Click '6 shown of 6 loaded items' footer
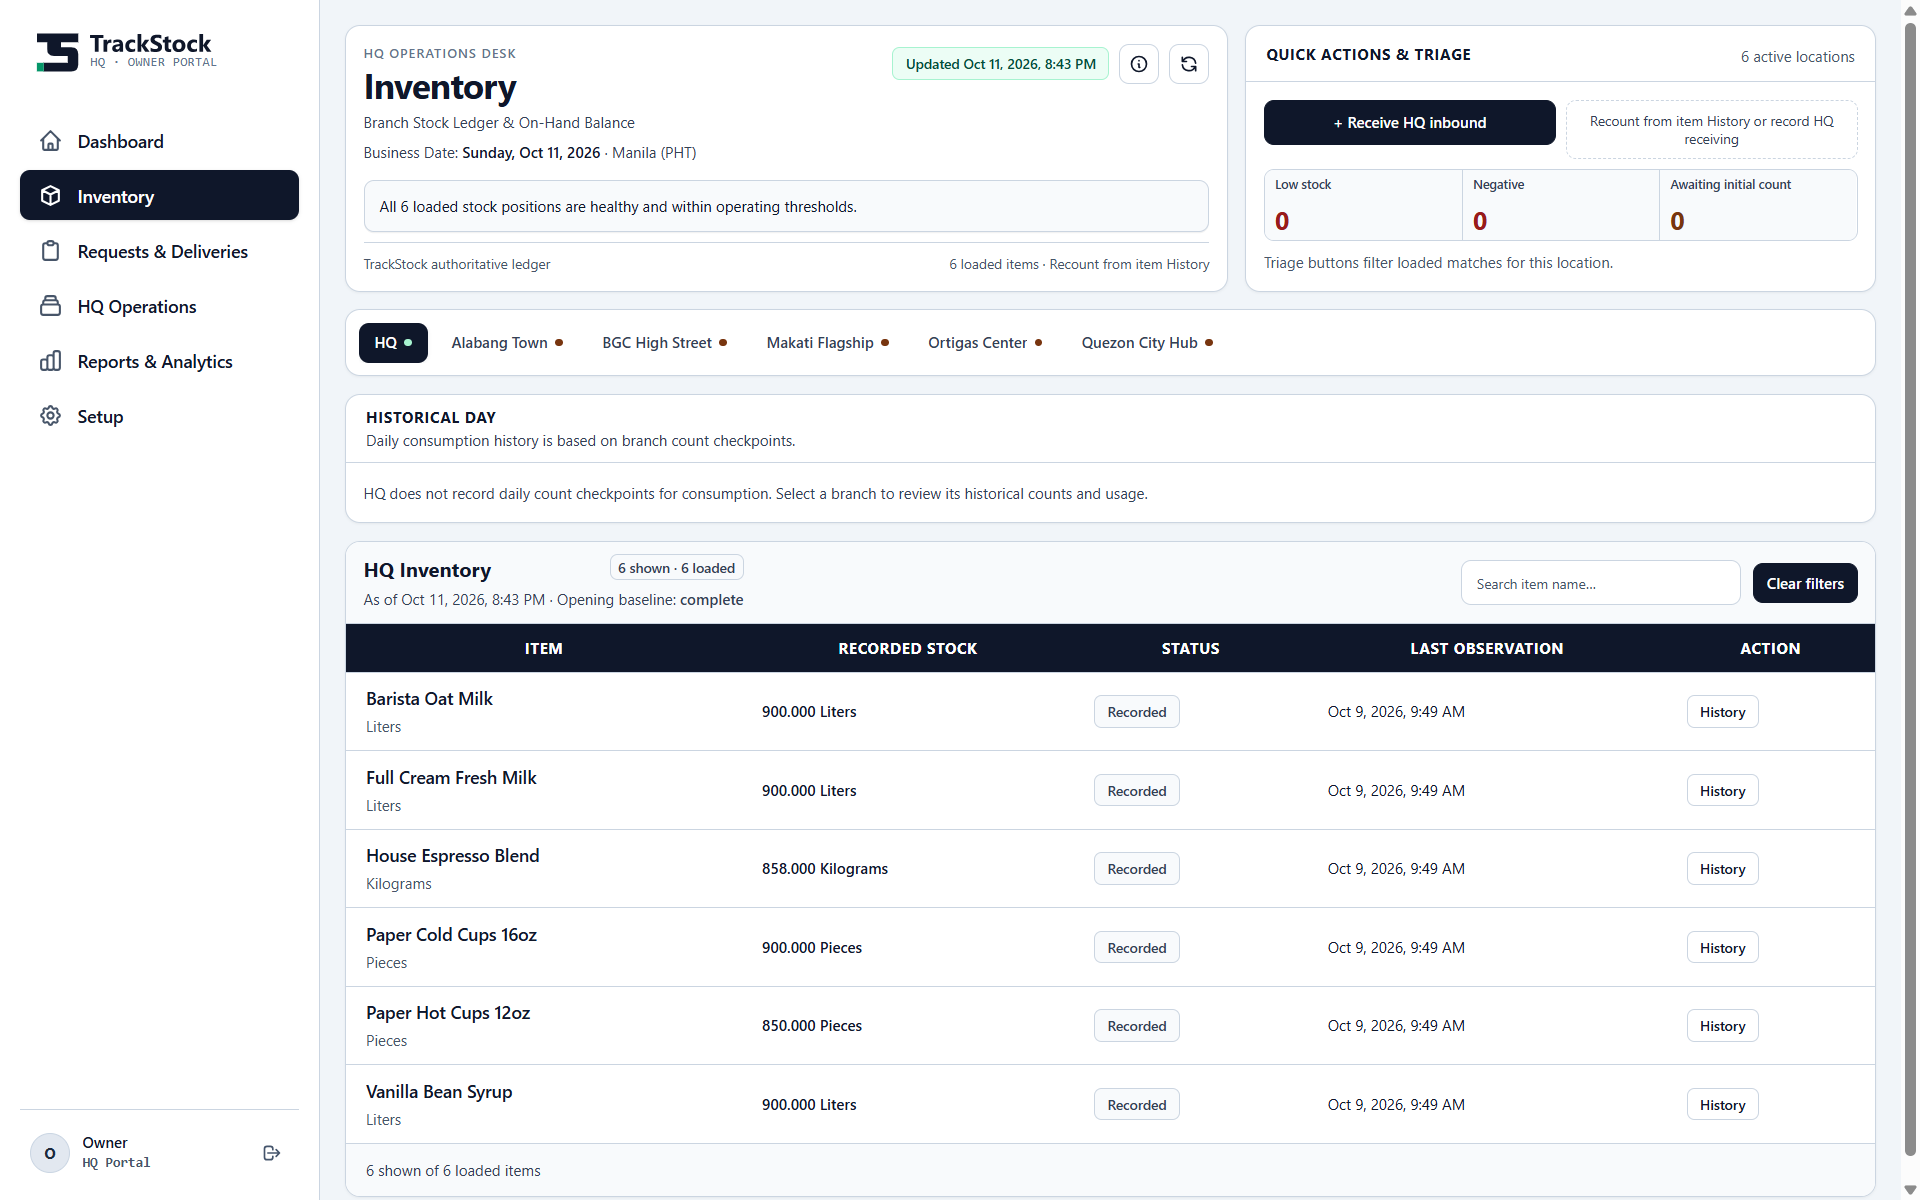This screenshot has width=1920, height=1200. (453, 1171)
